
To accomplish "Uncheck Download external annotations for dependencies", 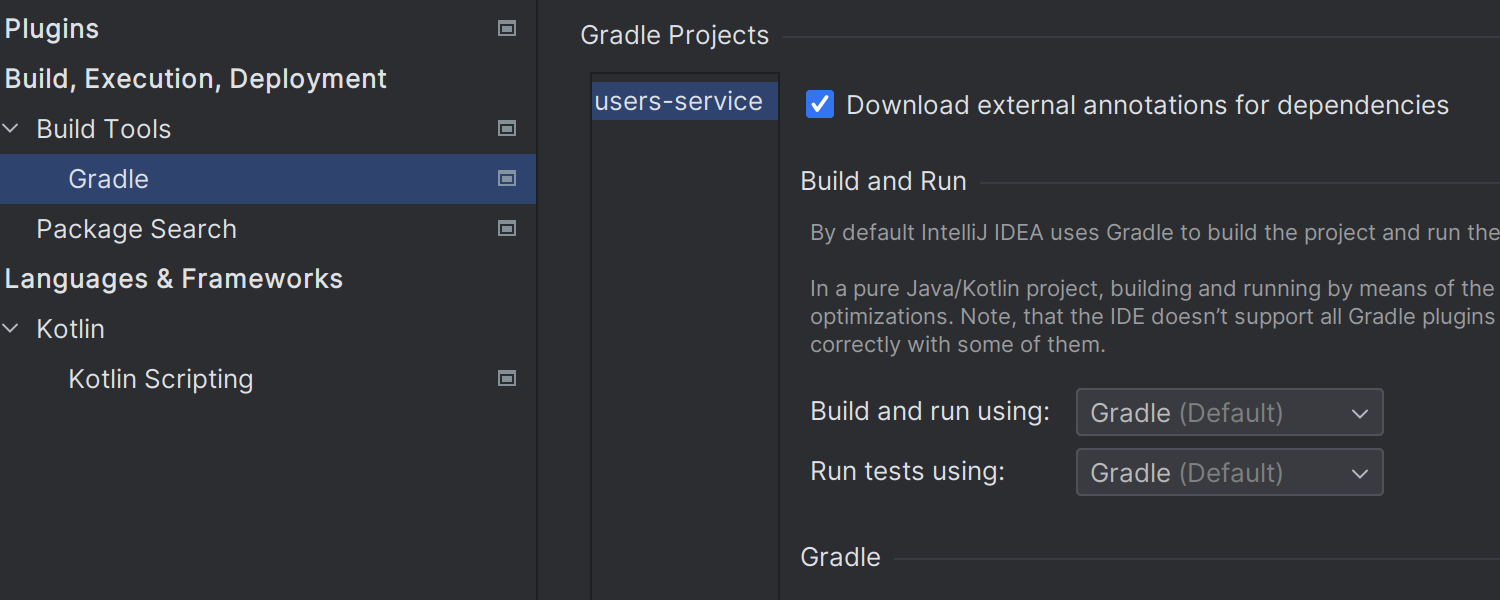I will coord(820,105).
